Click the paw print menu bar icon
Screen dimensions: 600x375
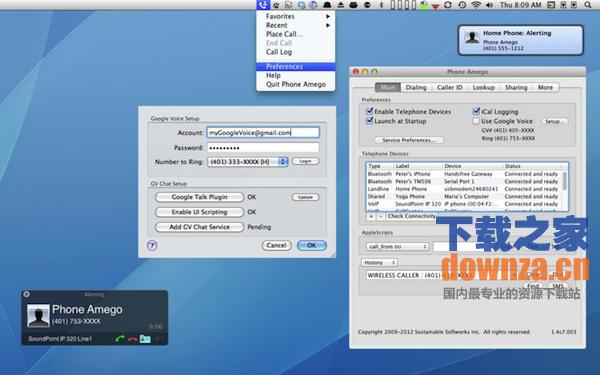(276, 5)
